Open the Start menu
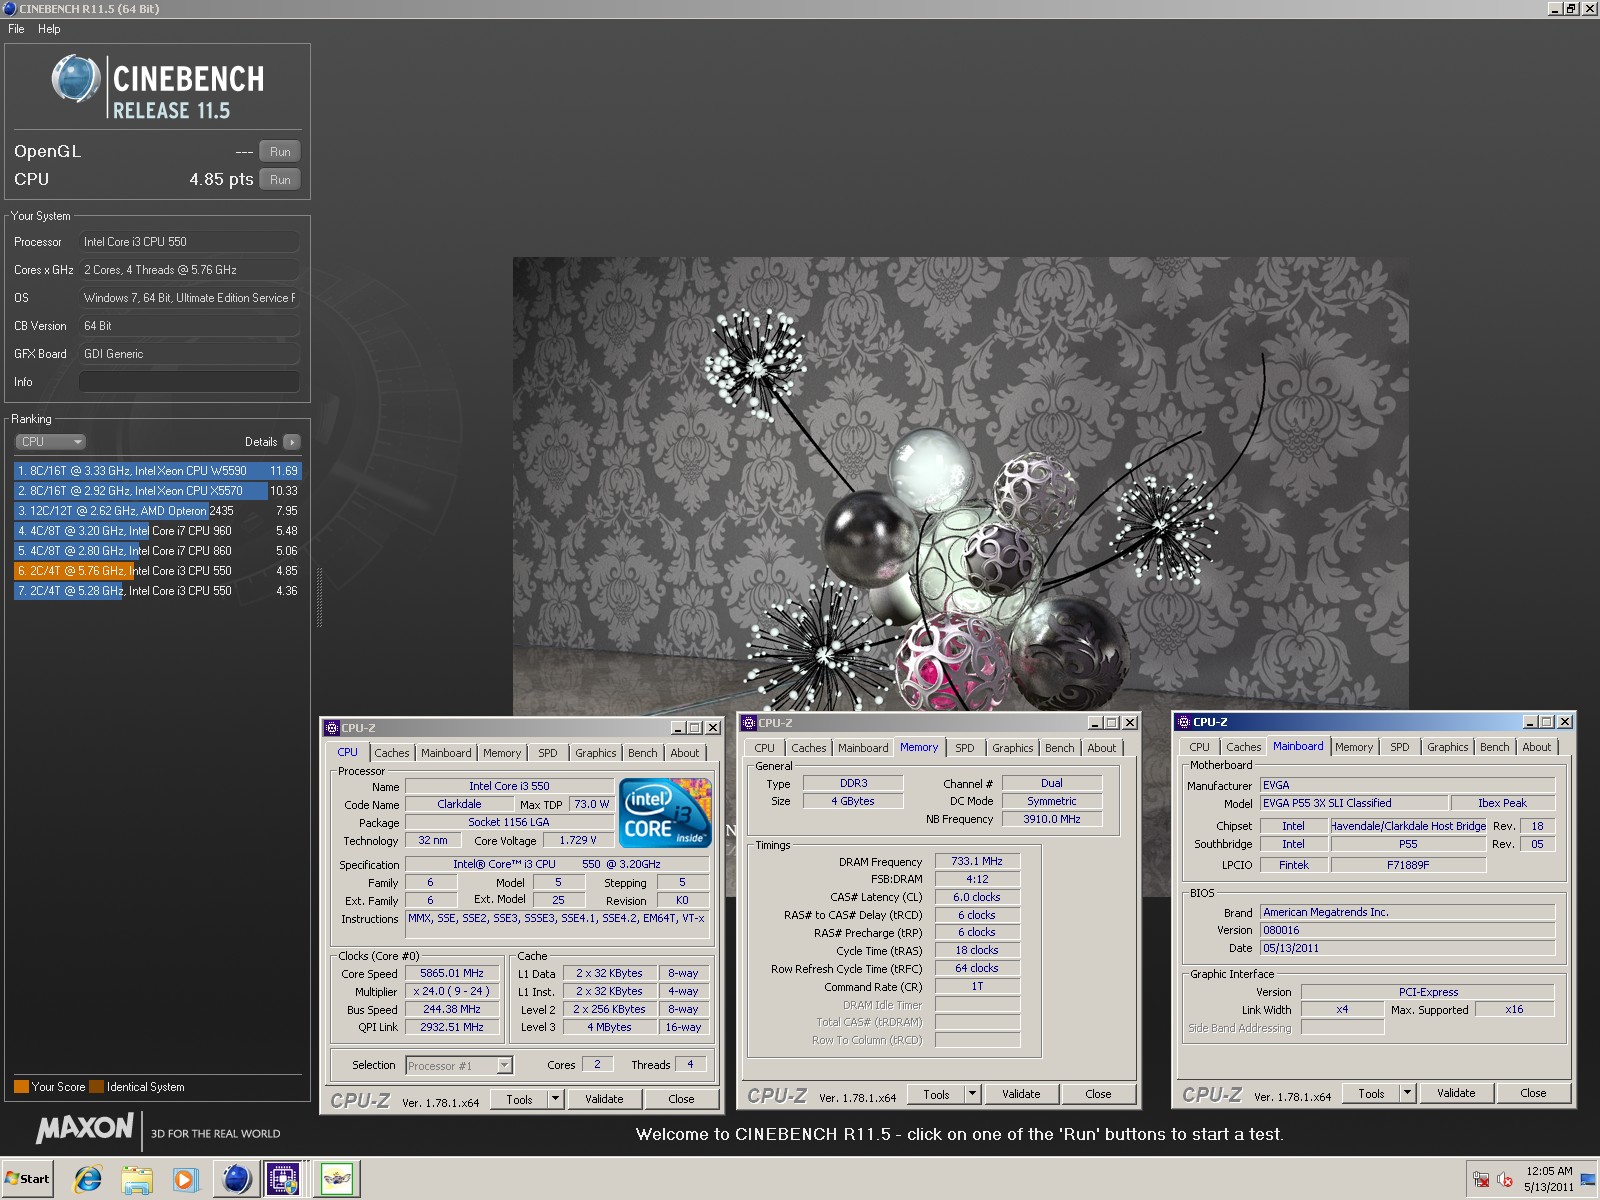 27,1178
